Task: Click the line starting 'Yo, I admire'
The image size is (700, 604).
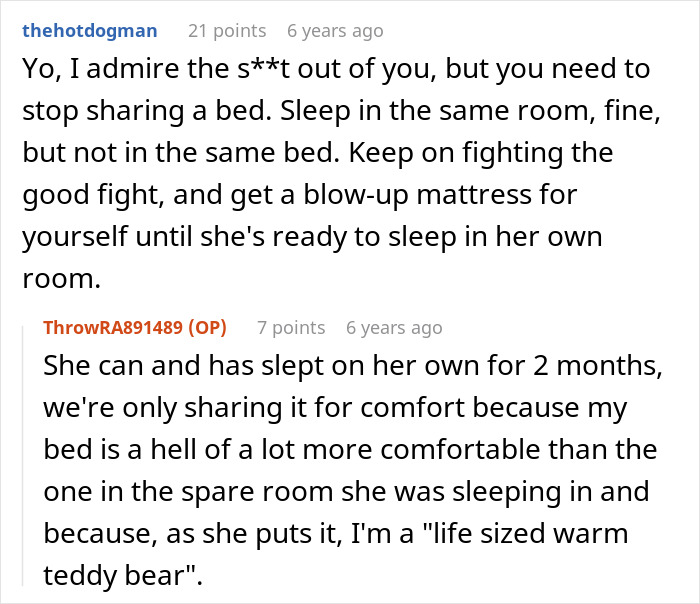Action: [x=330, y=73]
